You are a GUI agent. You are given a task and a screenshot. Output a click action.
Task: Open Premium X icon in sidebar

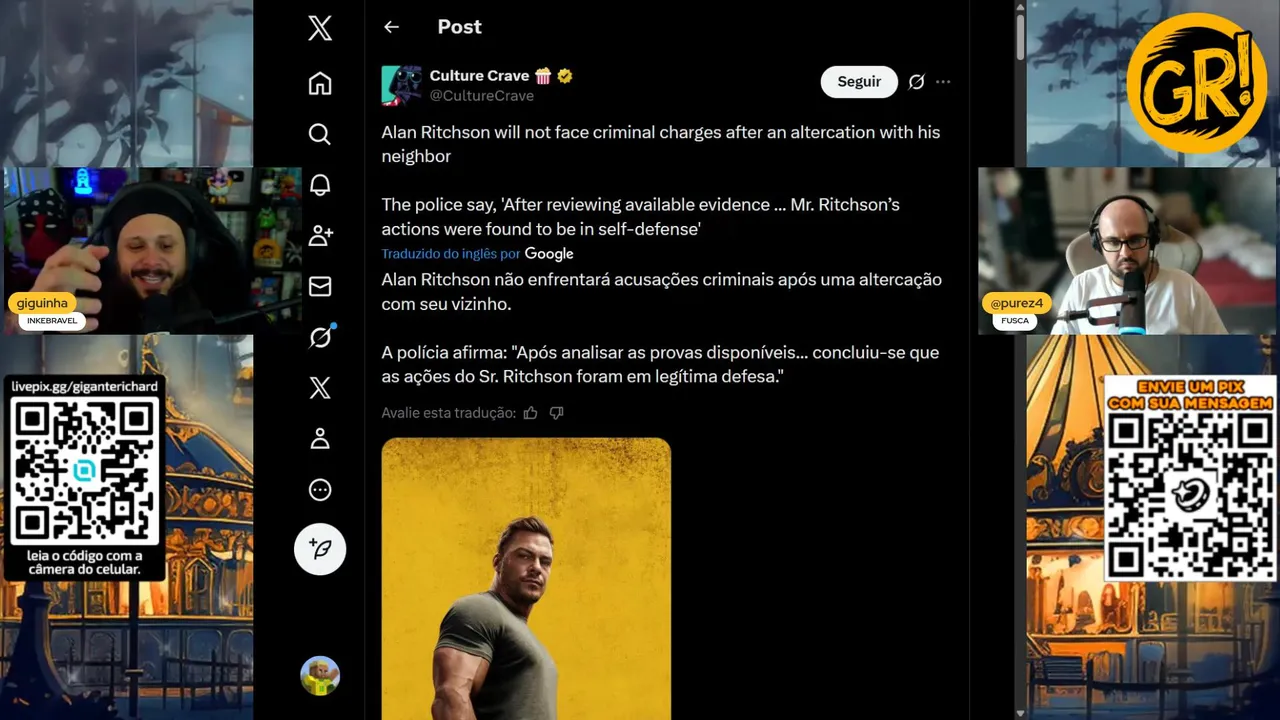coord(320,388)
